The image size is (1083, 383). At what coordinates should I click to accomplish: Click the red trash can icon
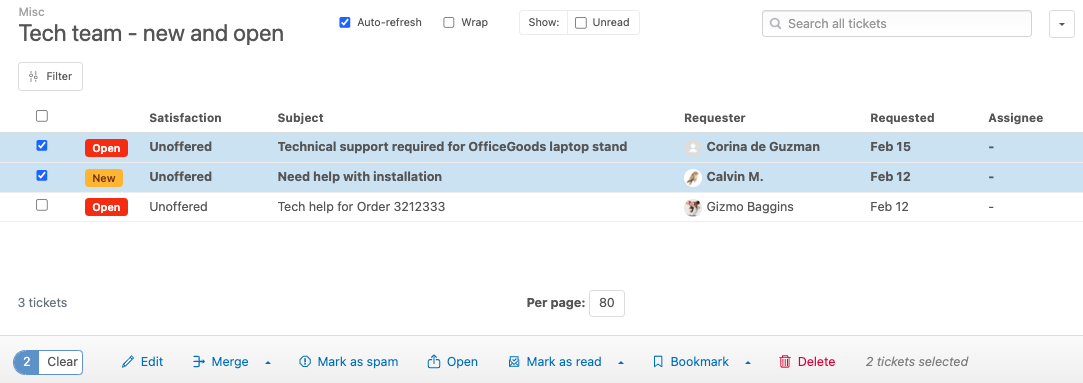(x=785, y=362)
